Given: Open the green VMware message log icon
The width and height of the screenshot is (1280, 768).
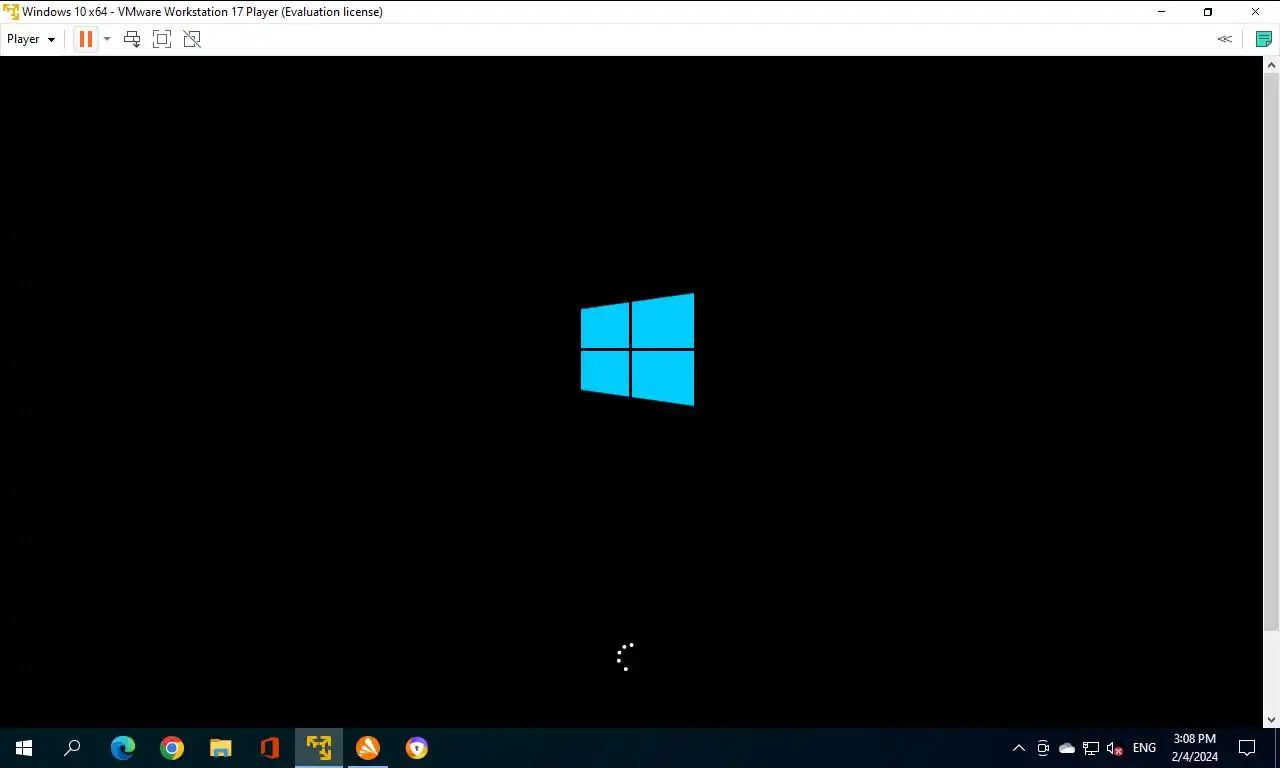Looking at the screenshot, I should tap(1264, 39).
